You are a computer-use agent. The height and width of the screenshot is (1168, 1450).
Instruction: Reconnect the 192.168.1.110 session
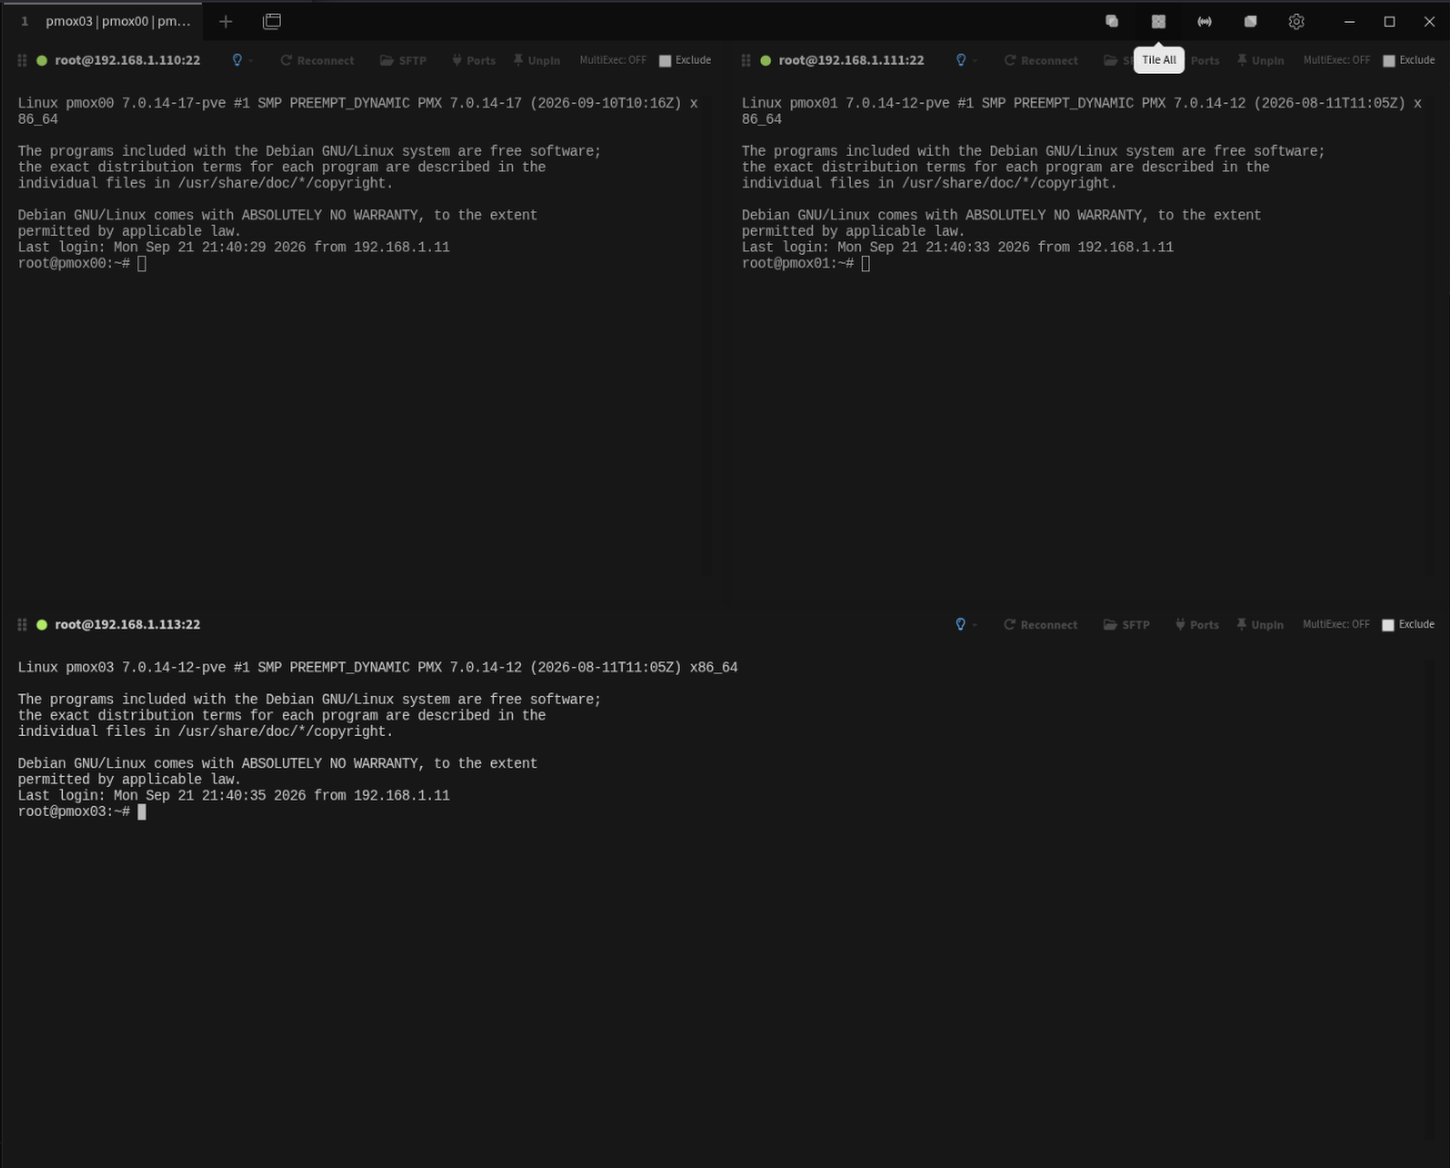point(317,60)
